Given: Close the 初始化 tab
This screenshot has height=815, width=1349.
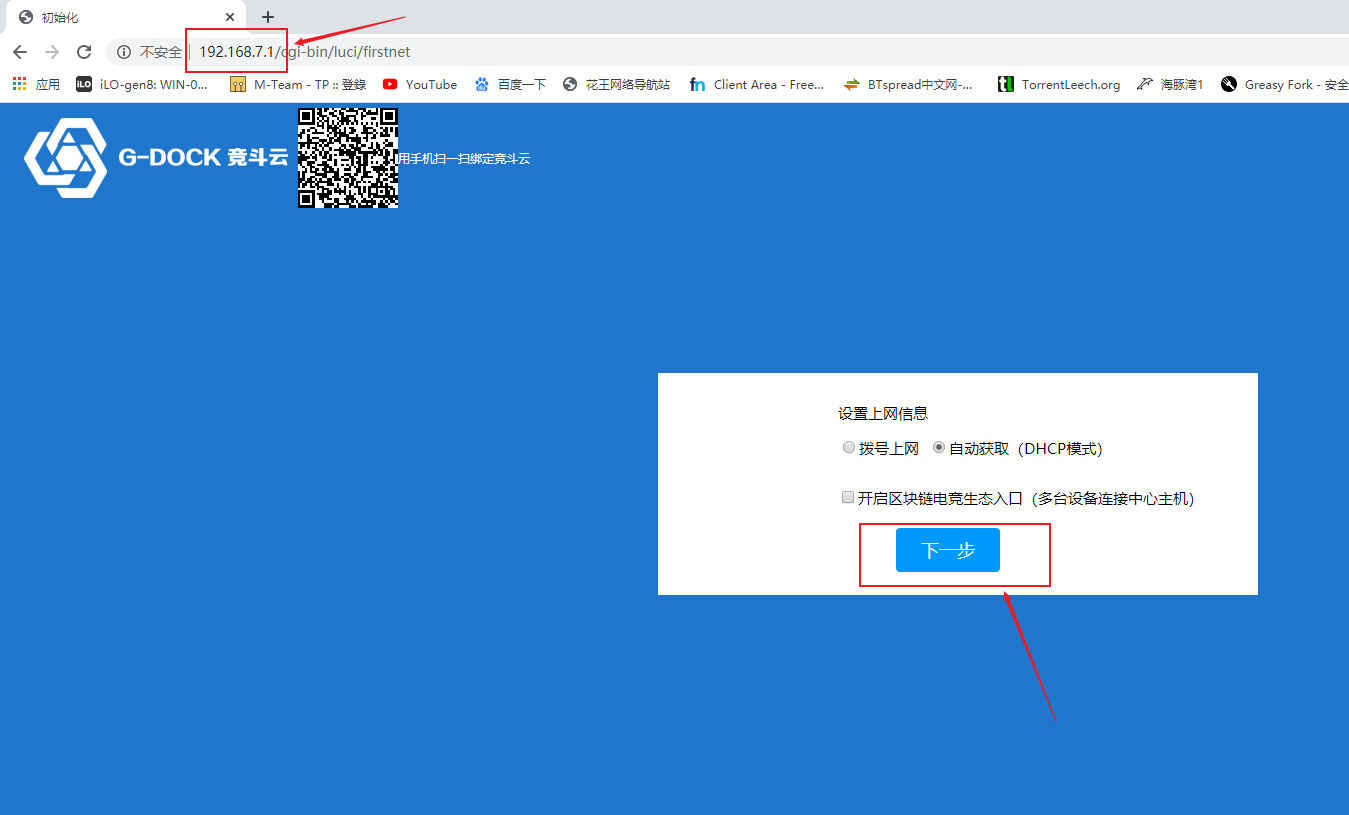Looking at the screenshot, I should pos(231,17).
